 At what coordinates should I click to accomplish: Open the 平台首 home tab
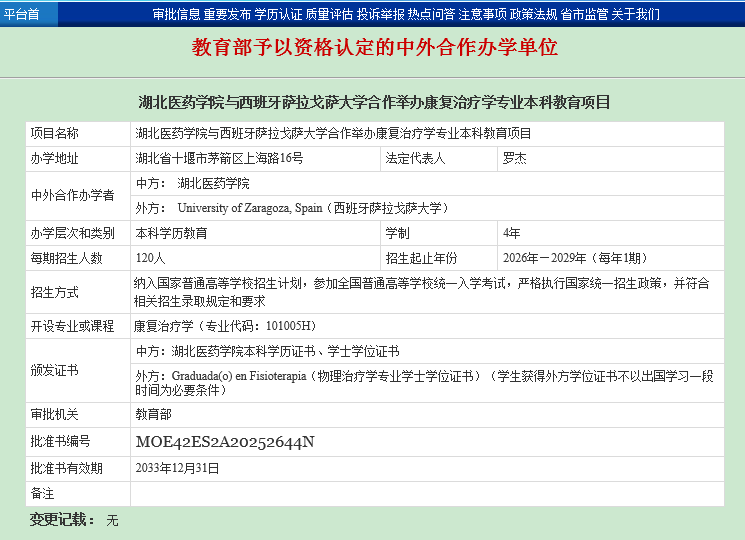coord(22,14)
